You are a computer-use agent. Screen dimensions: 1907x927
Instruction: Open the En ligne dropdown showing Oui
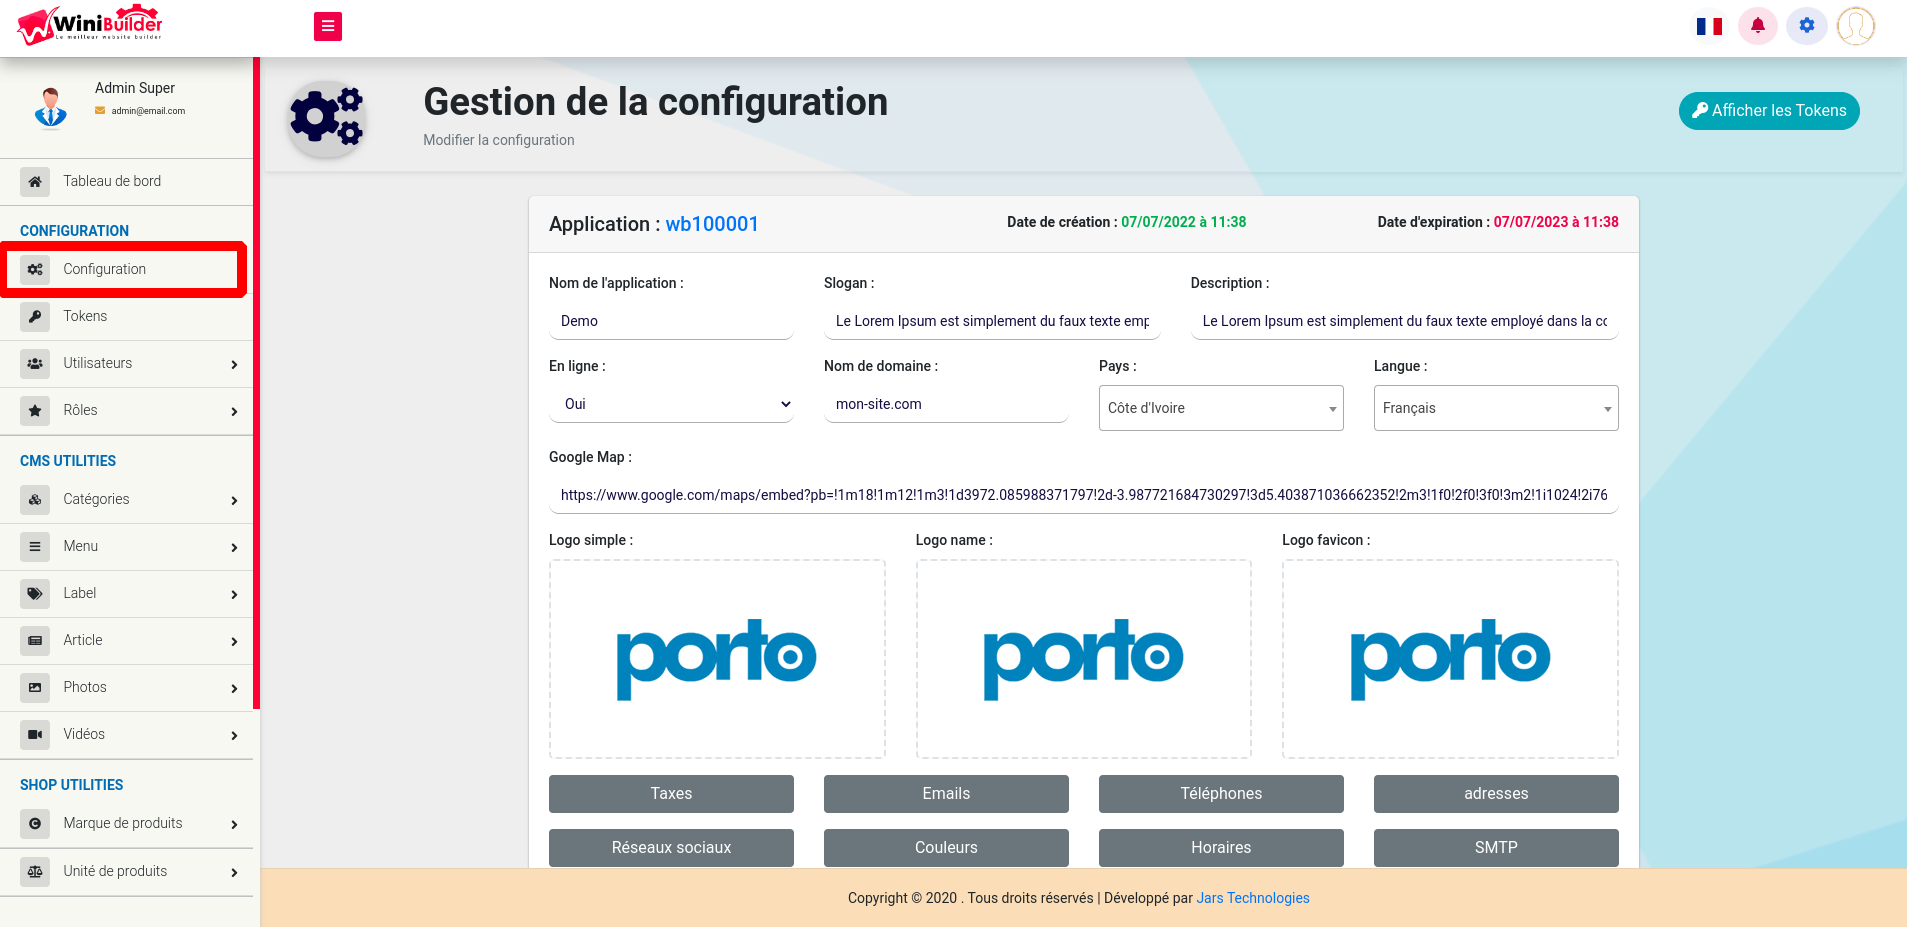click(x=671, y=404)
